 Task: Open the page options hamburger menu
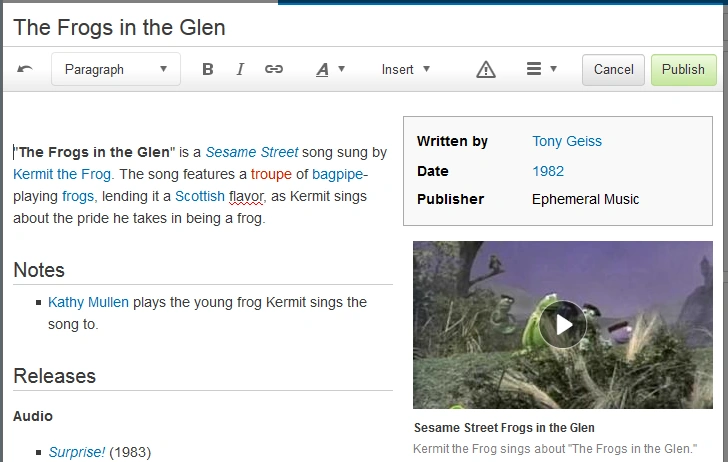pyautogui.click(x=541, y=69)
